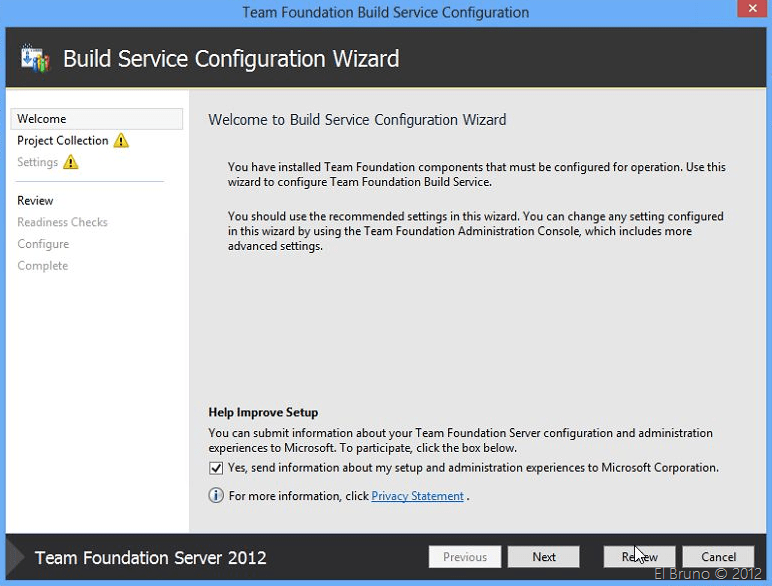Open the Settings step in sidebar
The height and width of the screenshot is (586, 772).
pos(38,163)
